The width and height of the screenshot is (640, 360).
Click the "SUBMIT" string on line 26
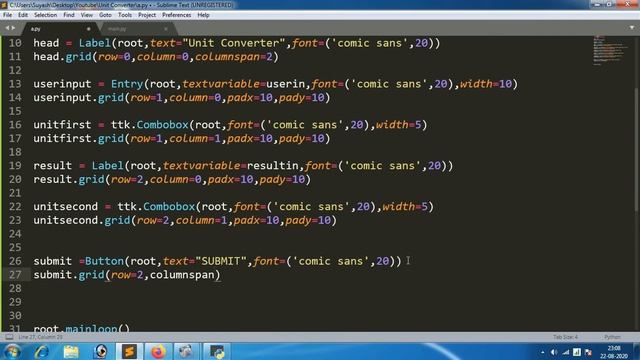click(x=221, y=261)
